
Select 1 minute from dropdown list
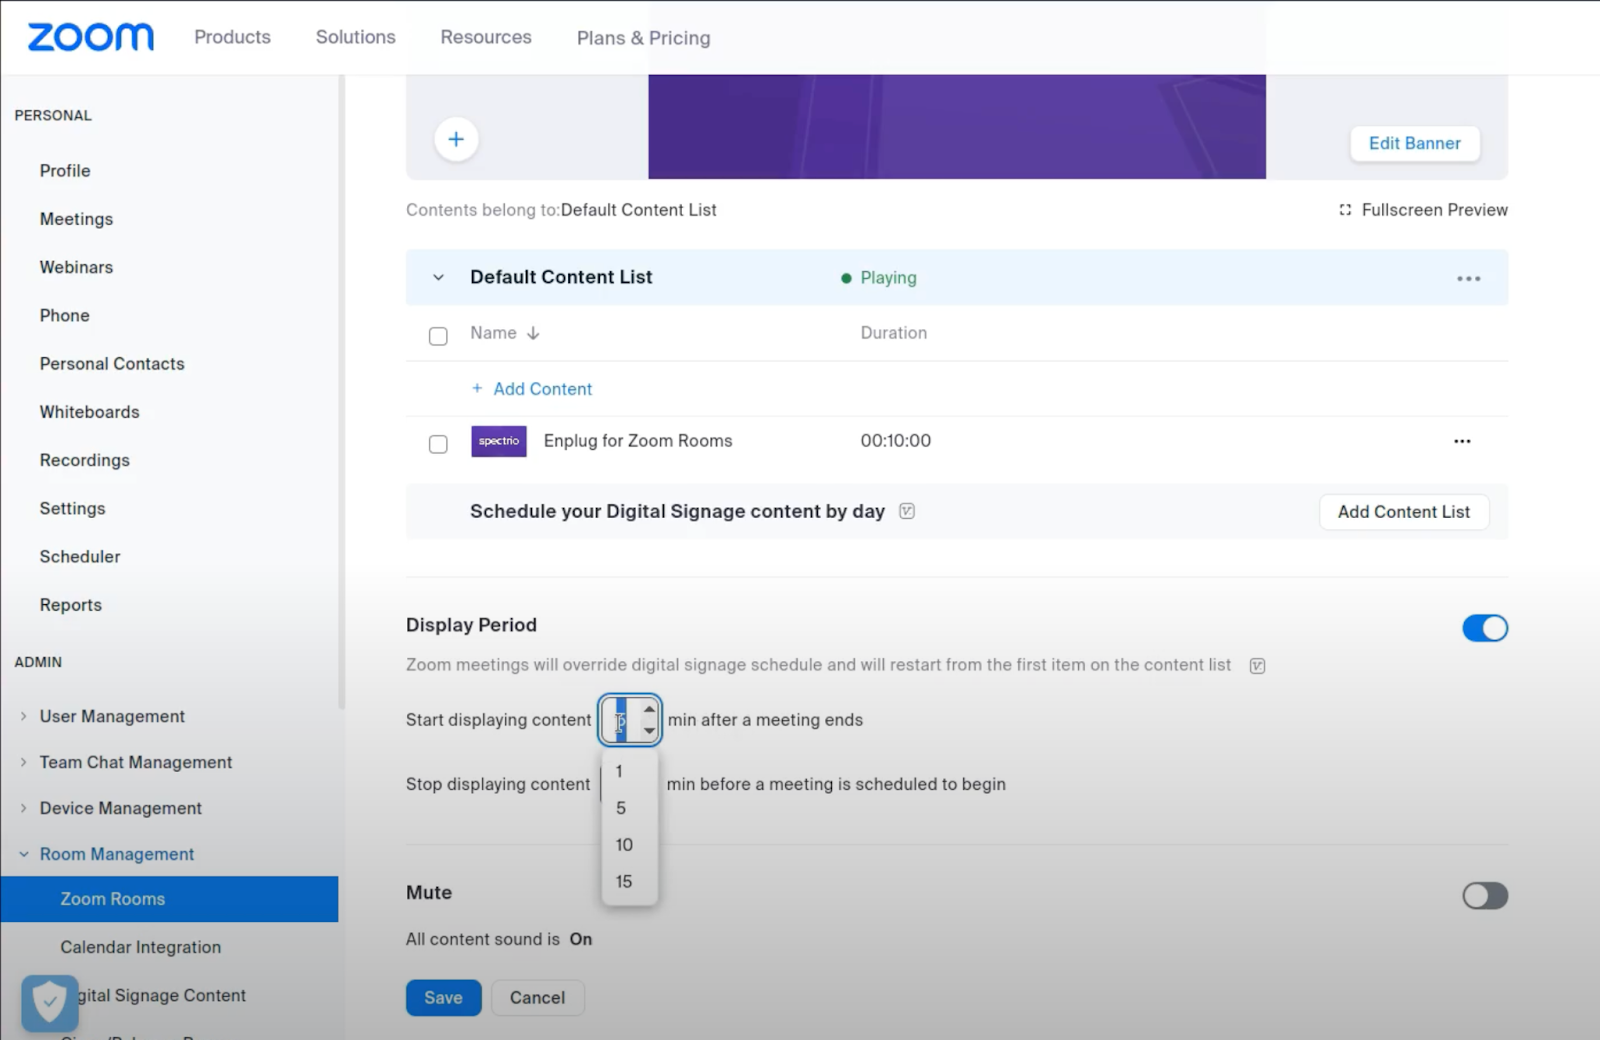pyautogui.click(x=630, y=771)
